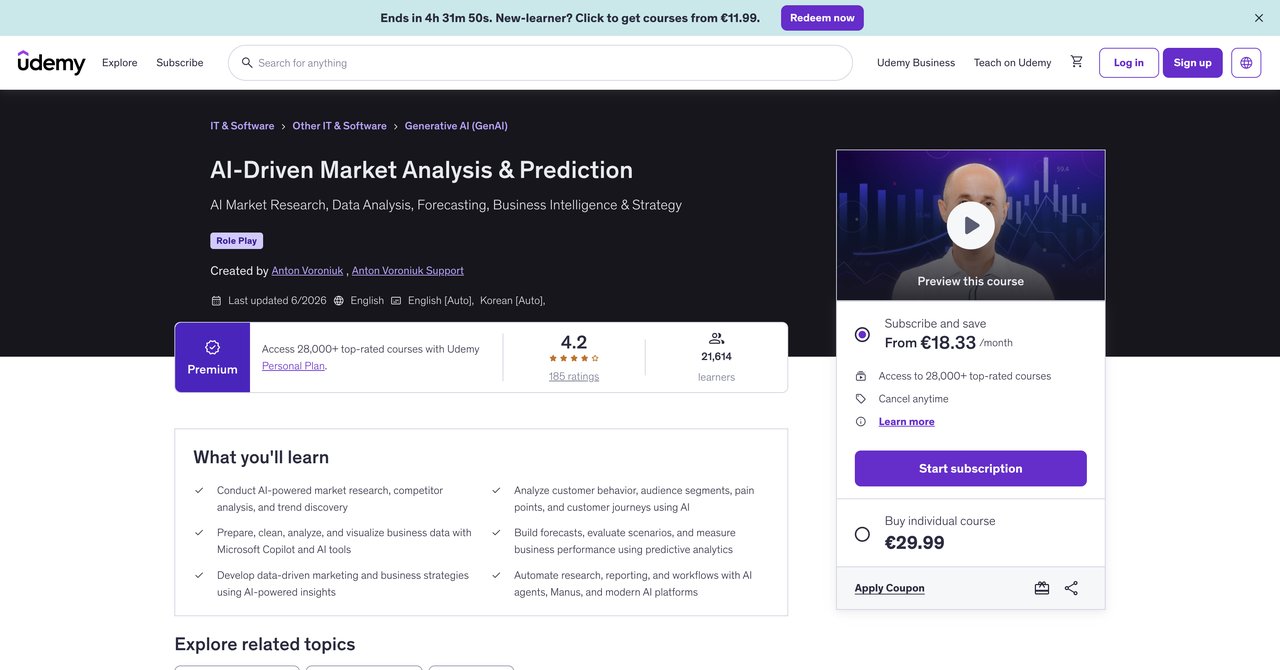Click the IT & Software breadcrumb
Screen dimensions: 1280x670
pyautogui.click(x=242, y=126)
